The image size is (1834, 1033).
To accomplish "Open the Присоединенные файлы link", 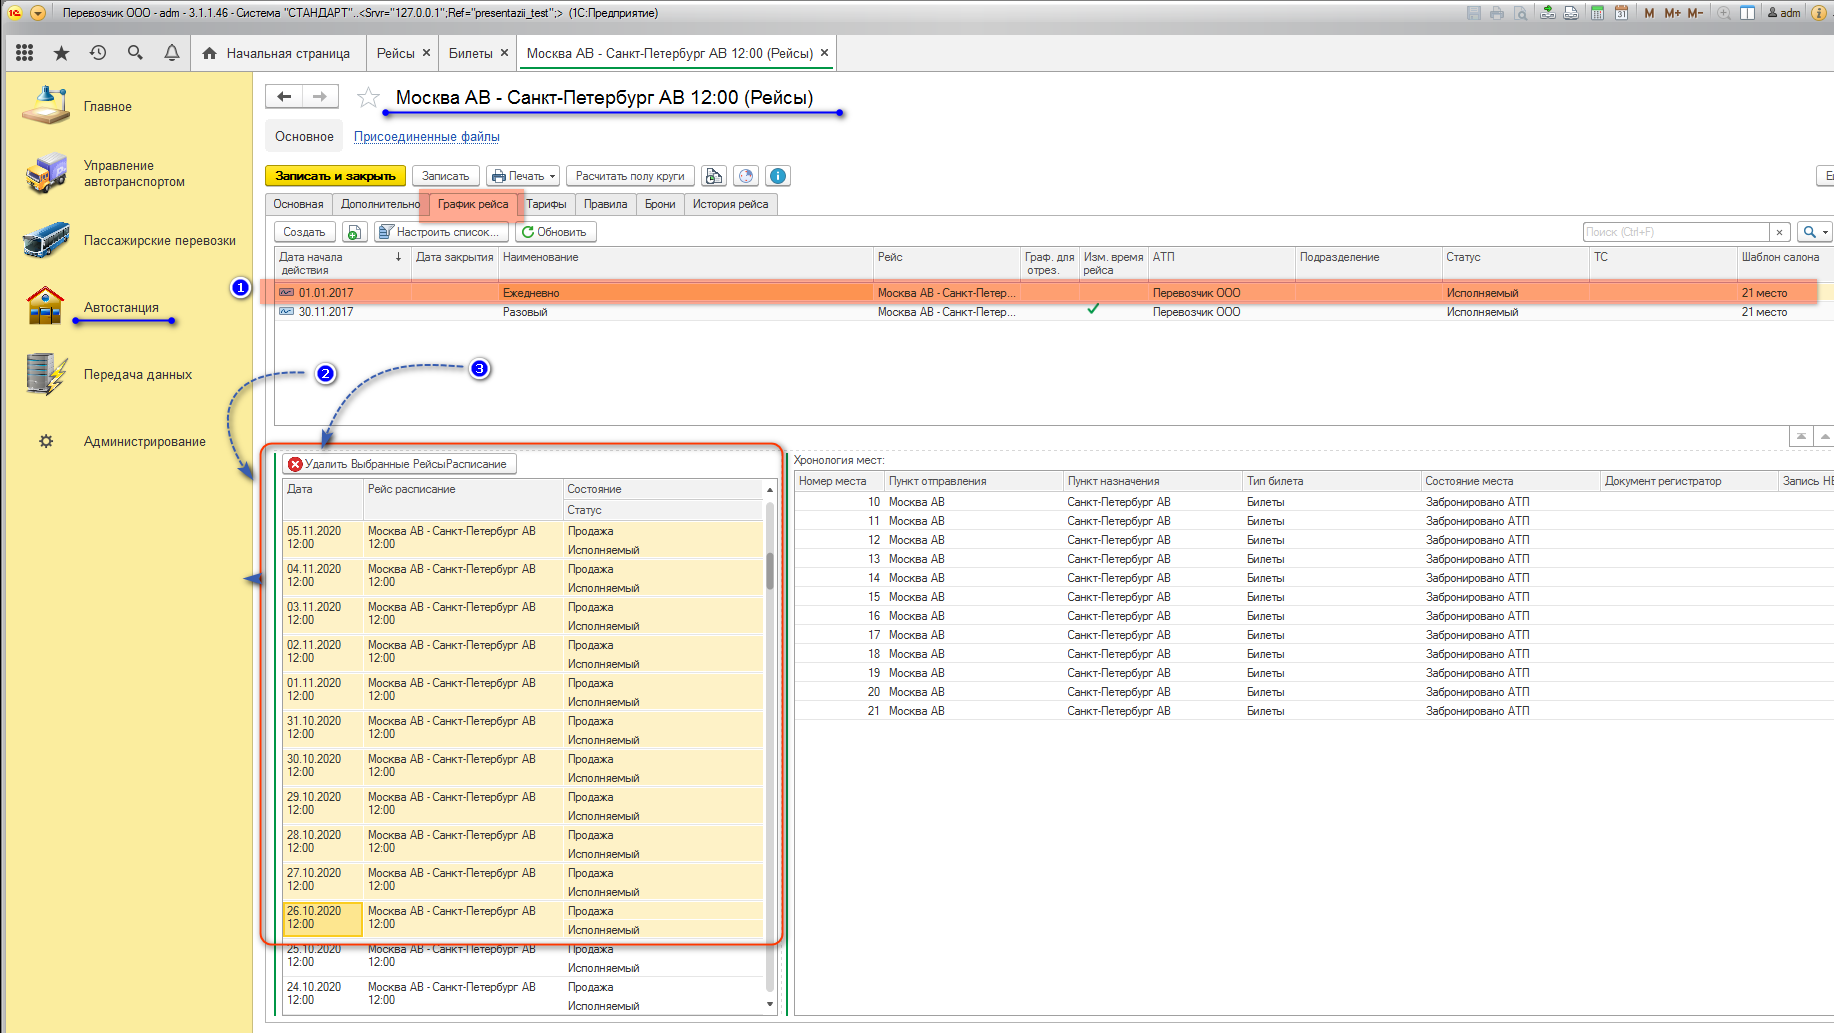I will pyautogui.click(x=426, y=137).
